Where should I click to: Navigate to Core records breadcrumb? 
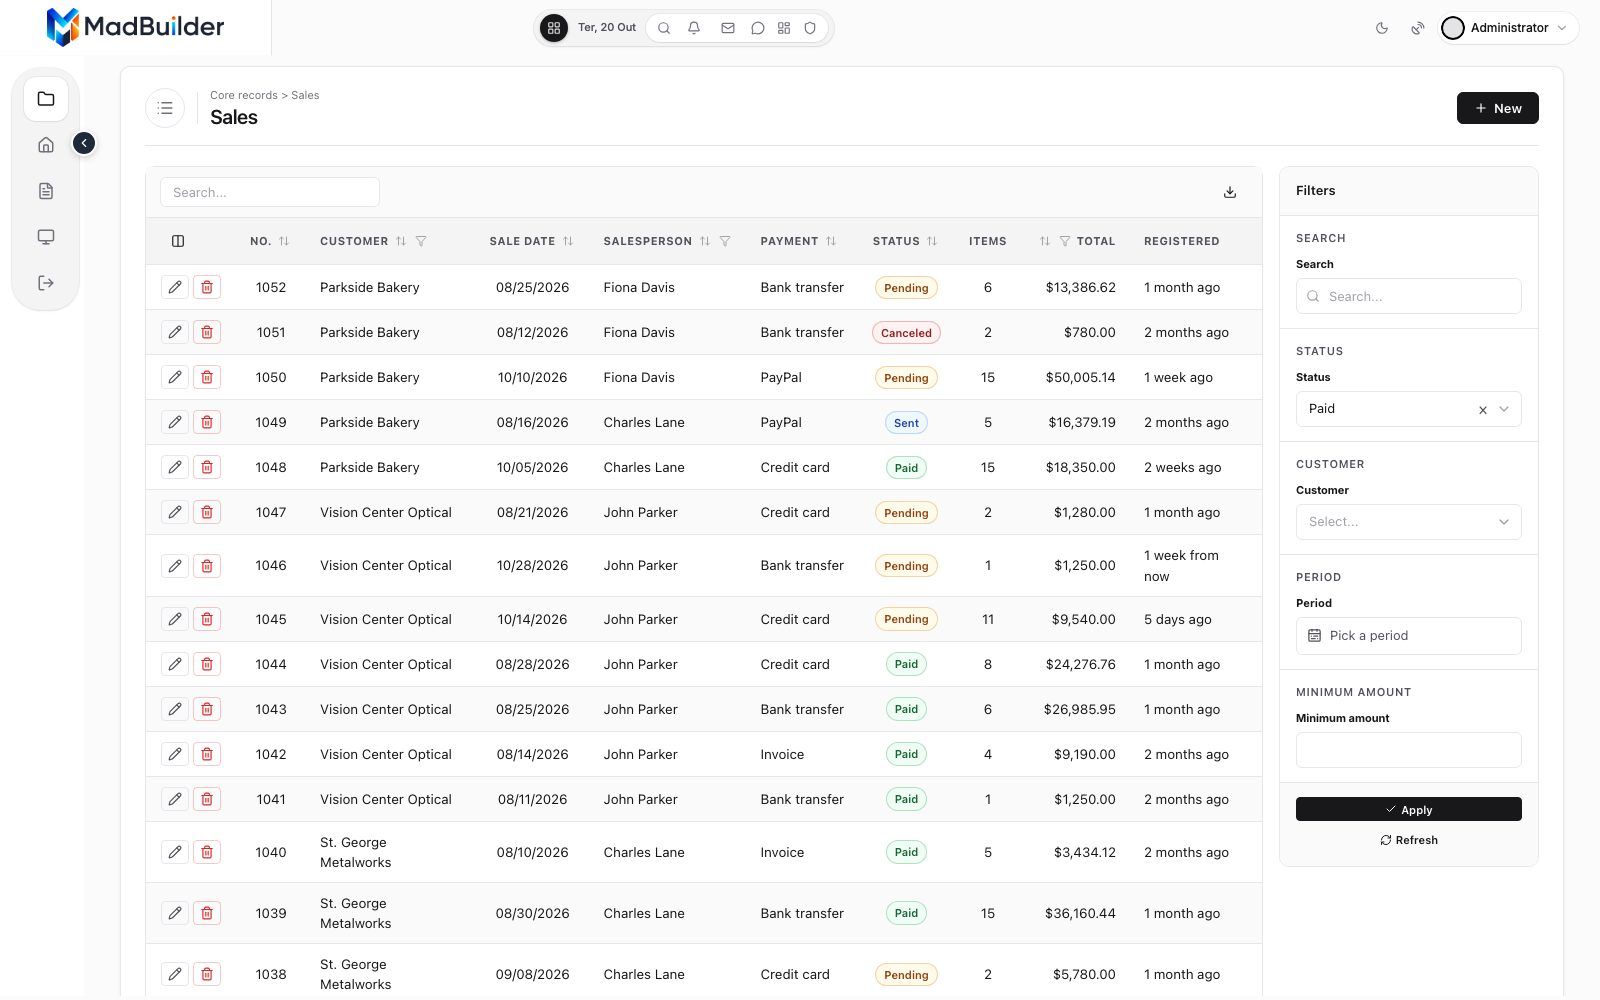(243, 95)
